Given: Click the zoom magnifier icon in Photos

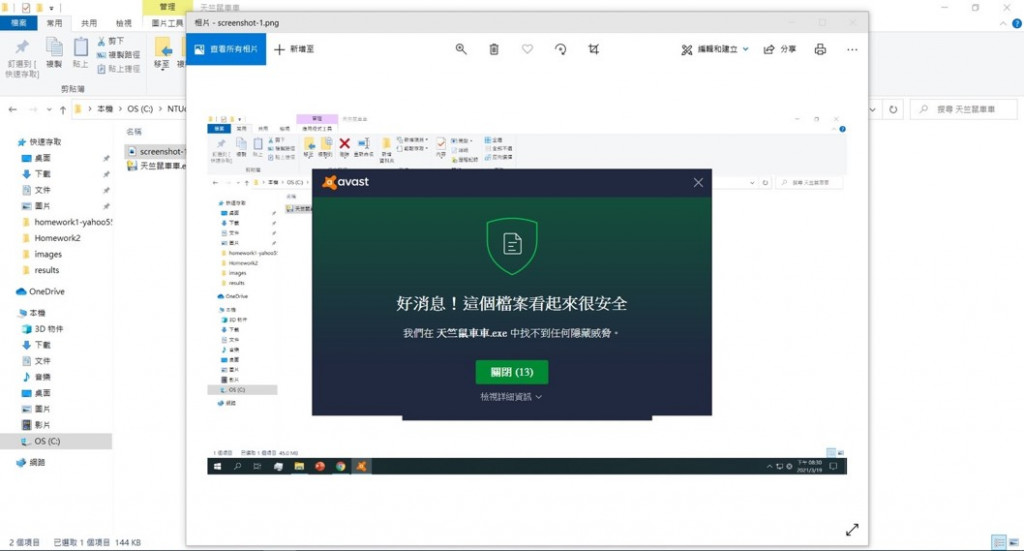Looking at the screenshot, I should point(461,49).
